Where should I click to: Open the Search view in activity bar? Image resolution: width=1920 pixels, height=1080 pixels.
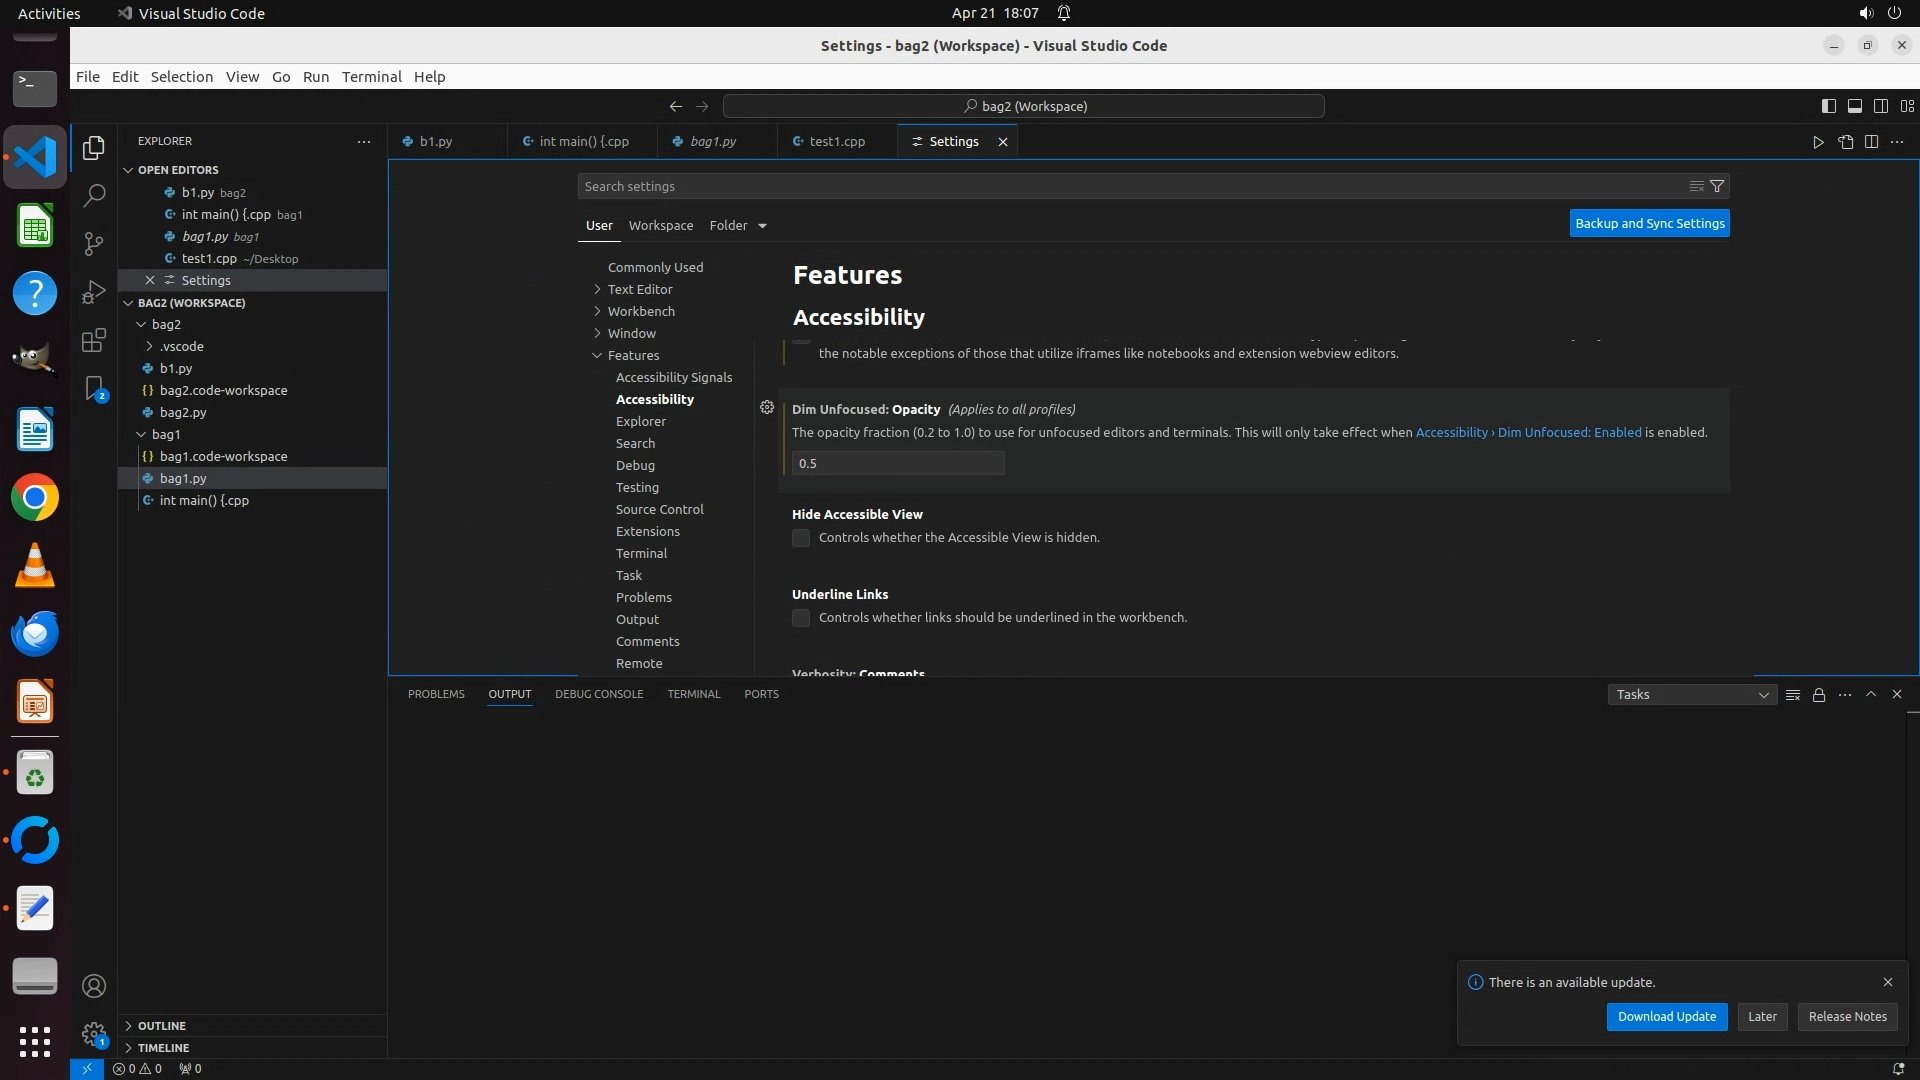(94, 195)
